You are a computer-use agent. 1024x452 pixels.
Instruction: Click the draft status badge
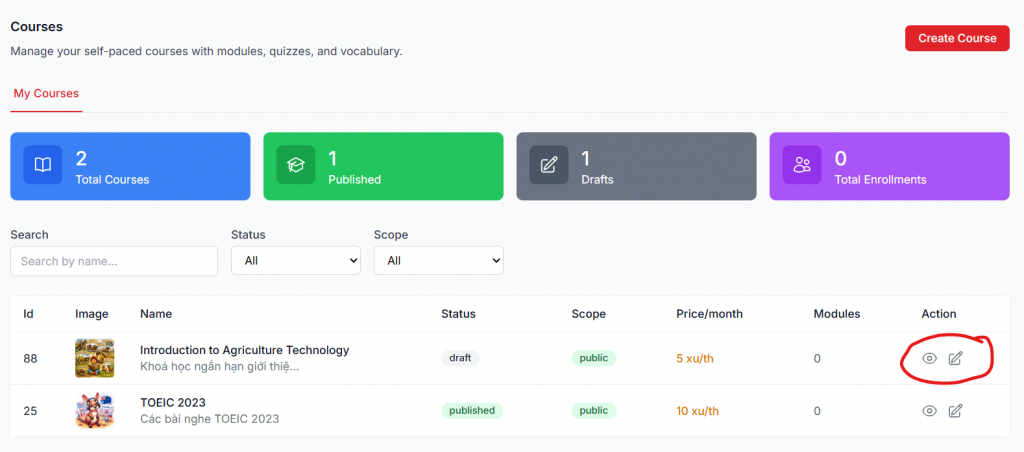click(460, 358)
